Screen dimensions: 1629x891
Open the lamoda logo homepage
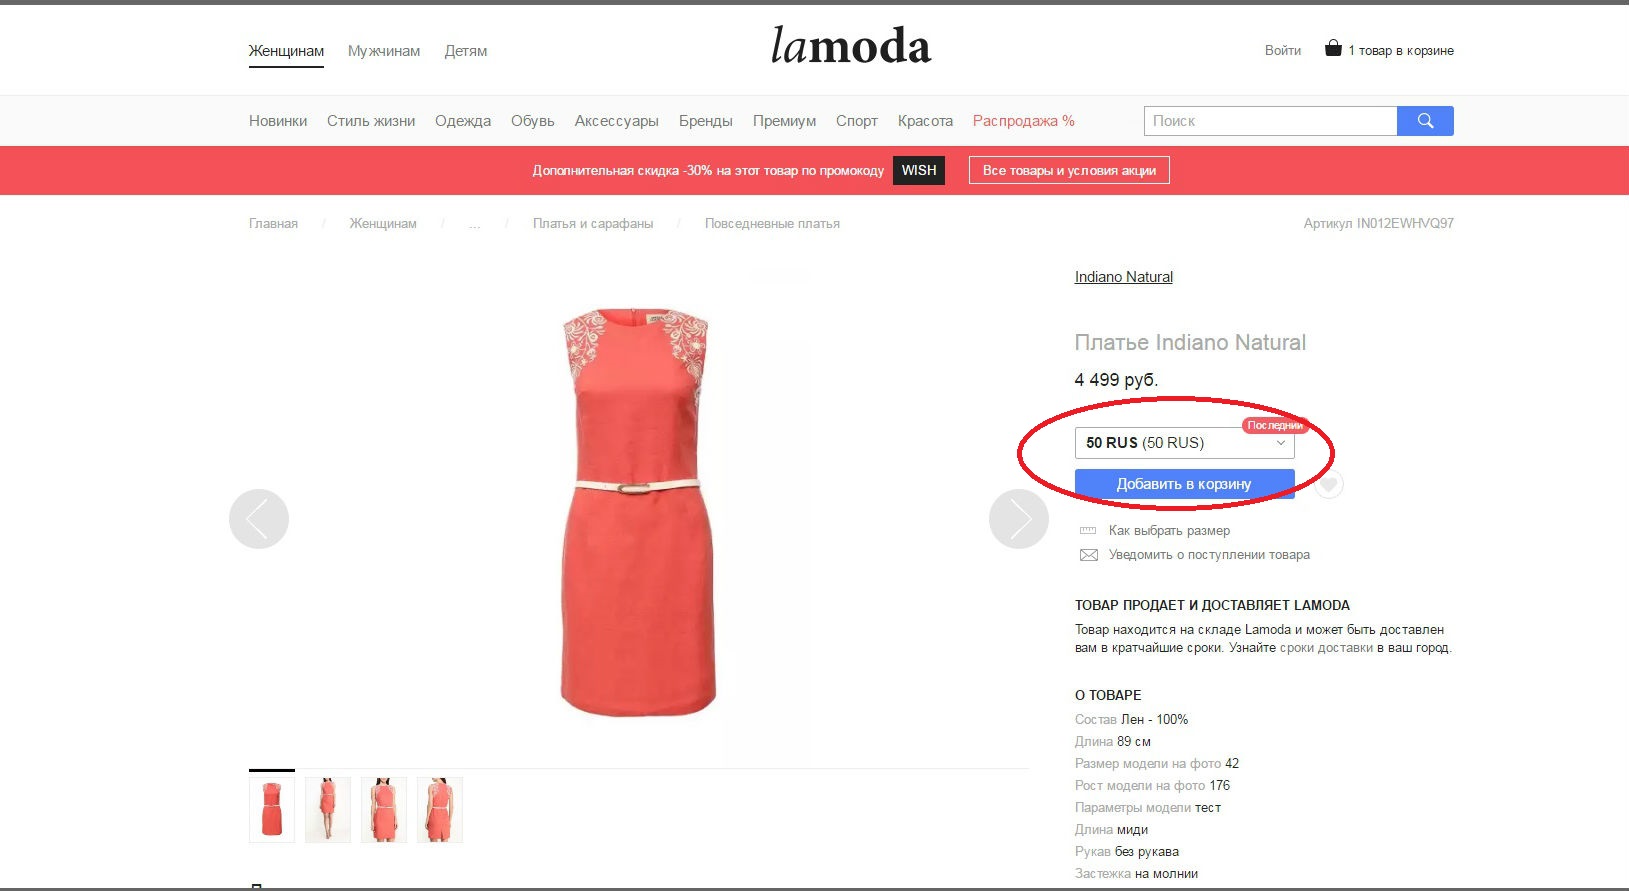851,46
